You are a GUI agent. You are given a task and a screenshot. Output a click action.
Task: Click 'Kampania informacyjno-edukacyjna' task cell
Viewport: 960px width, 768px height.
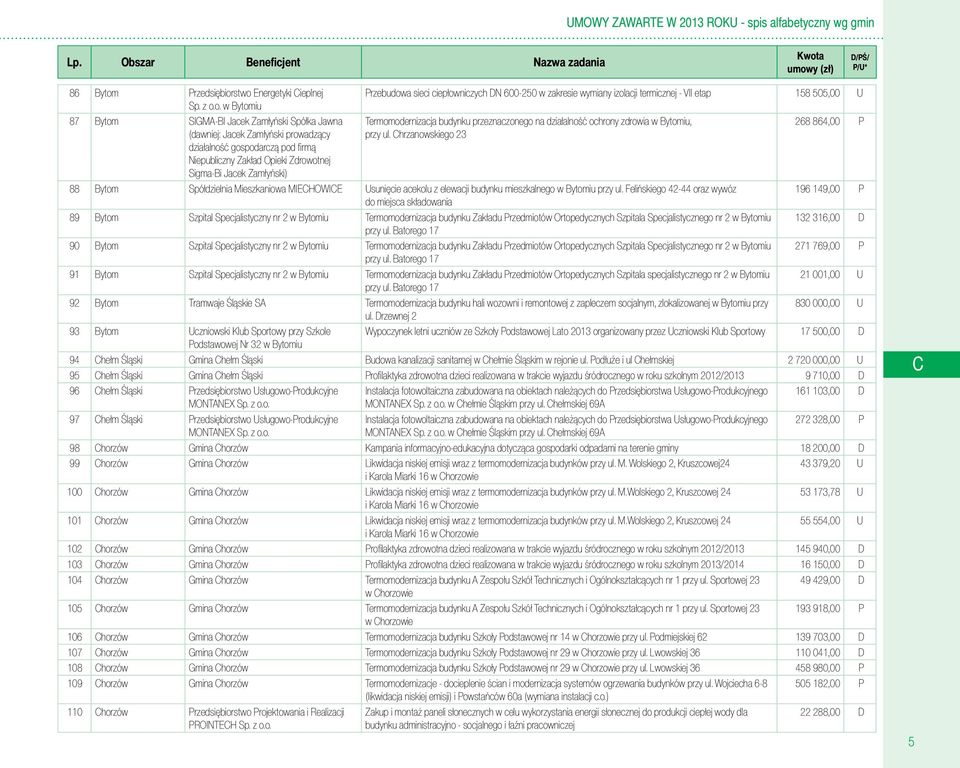point(569,448)
